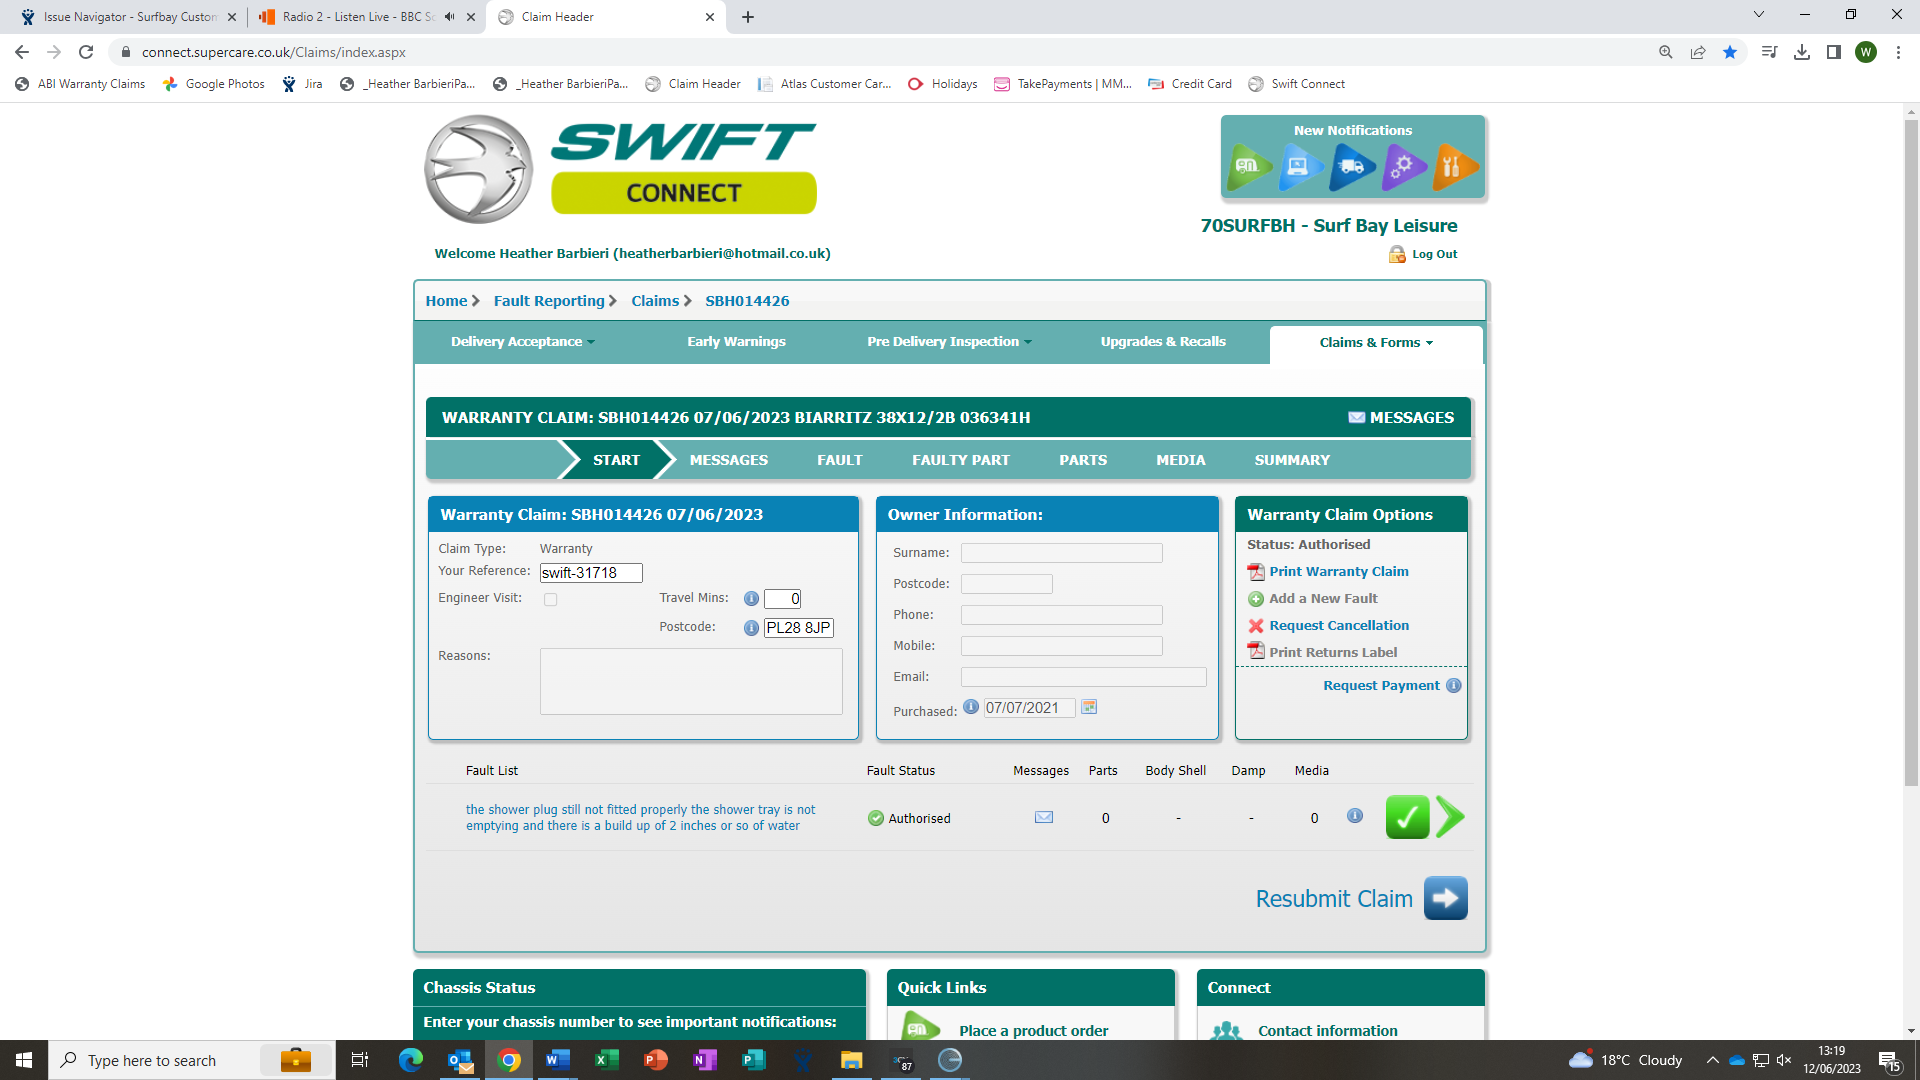This screenshot has width=1920, height=1080.
Task: Click the green checkmark icon in fault row
Action: point(1406,818)
